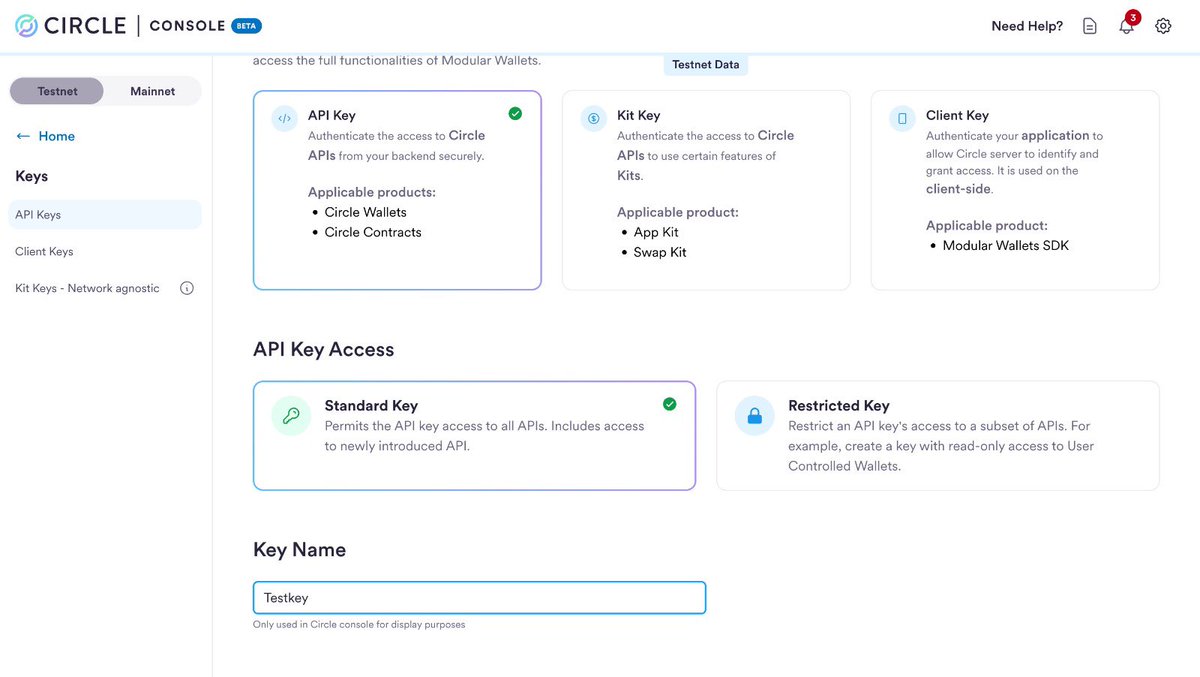The width and height of the screenshot is (1200, 677).
Task: Select the Client Key card
Action: pyautogui.click(x=1015, y=190)
